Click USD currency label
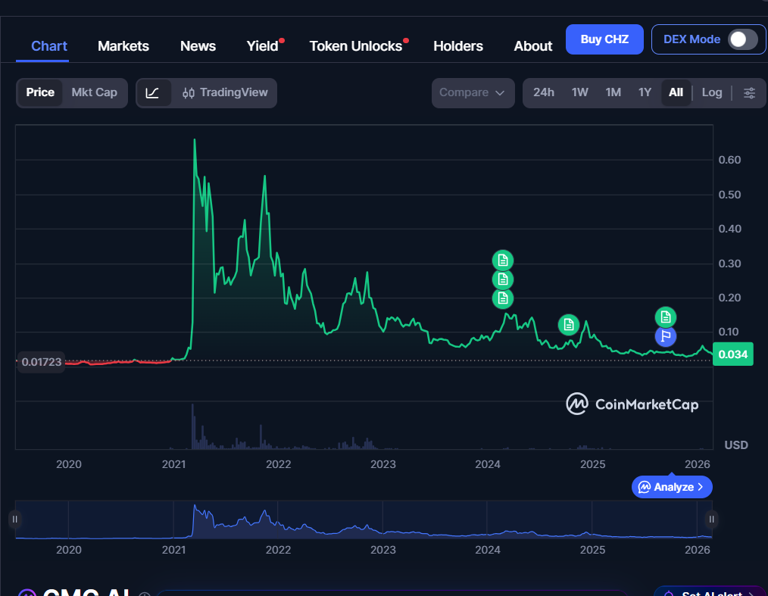Viewport: 768px width, 596px height. [736, 445]
